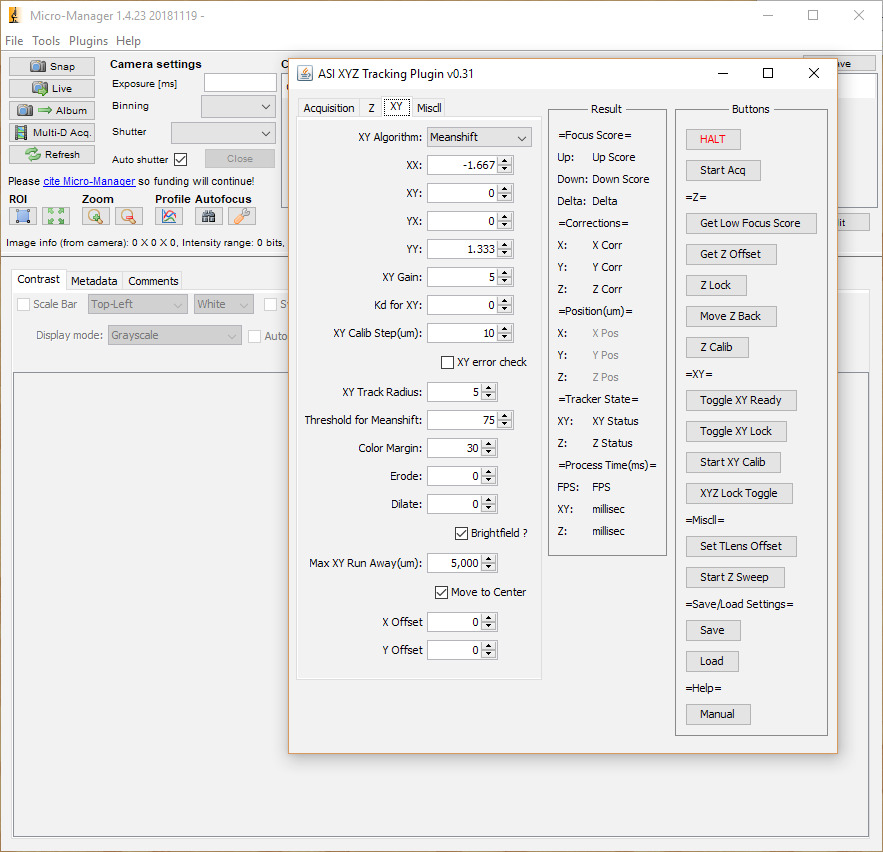
Task: Open the line Profile chart icon
Action: click(x=169, y=216)
